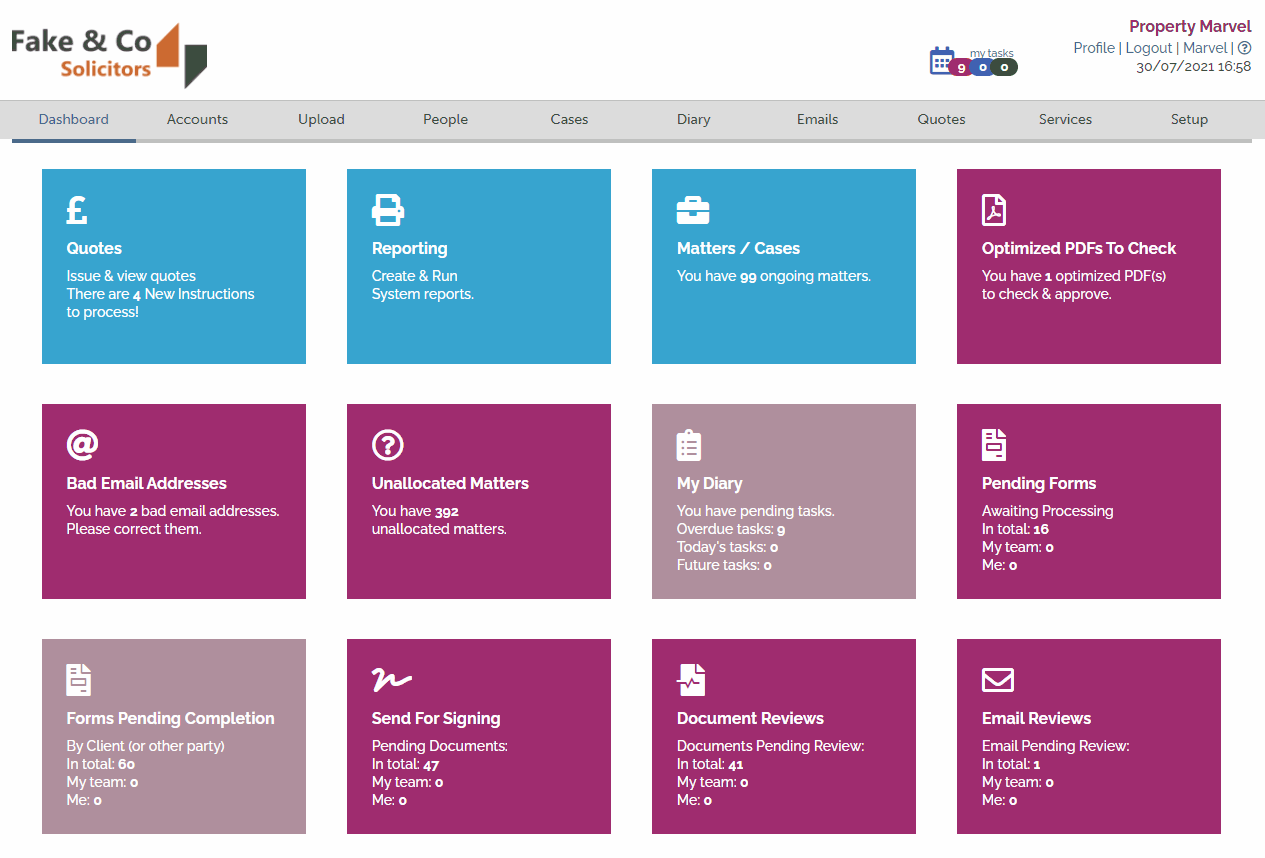Open the Optimized PDFs To Check PDF icon
This screenshot has width=1265, height=858.
click(x=993, y=210)
